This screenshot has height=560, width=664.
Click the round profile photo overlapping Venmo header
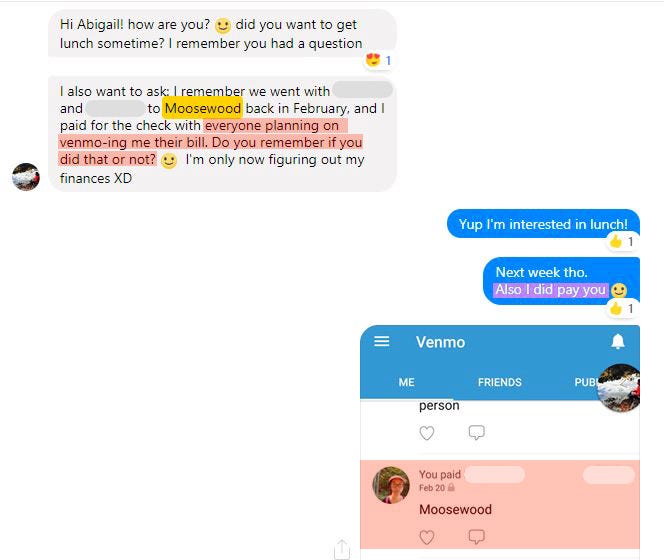[619, 388]
